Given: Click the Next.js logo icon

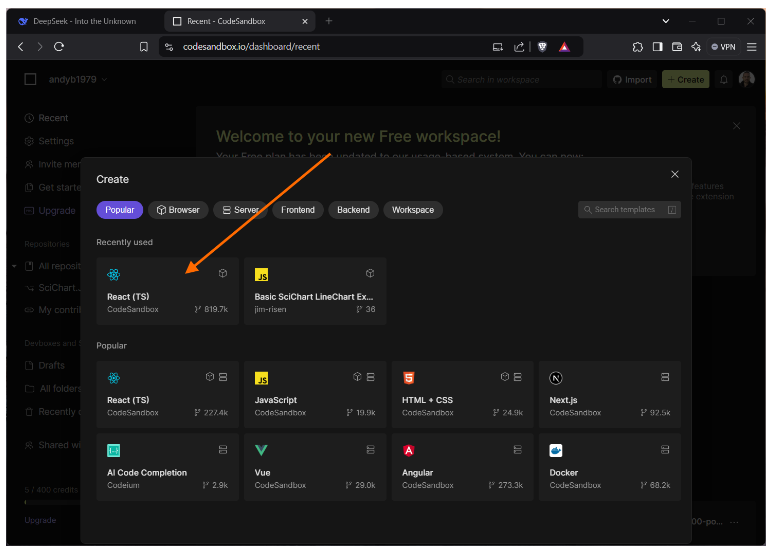Looking at the screenshot, I should pyautogui.click(x=556, y=378).
